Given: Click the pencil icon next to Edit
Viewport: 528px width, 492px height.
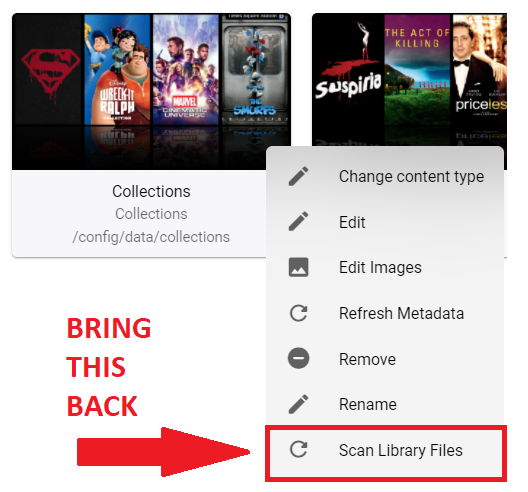Looking at the screenshot, I should [x=298, y=222].
